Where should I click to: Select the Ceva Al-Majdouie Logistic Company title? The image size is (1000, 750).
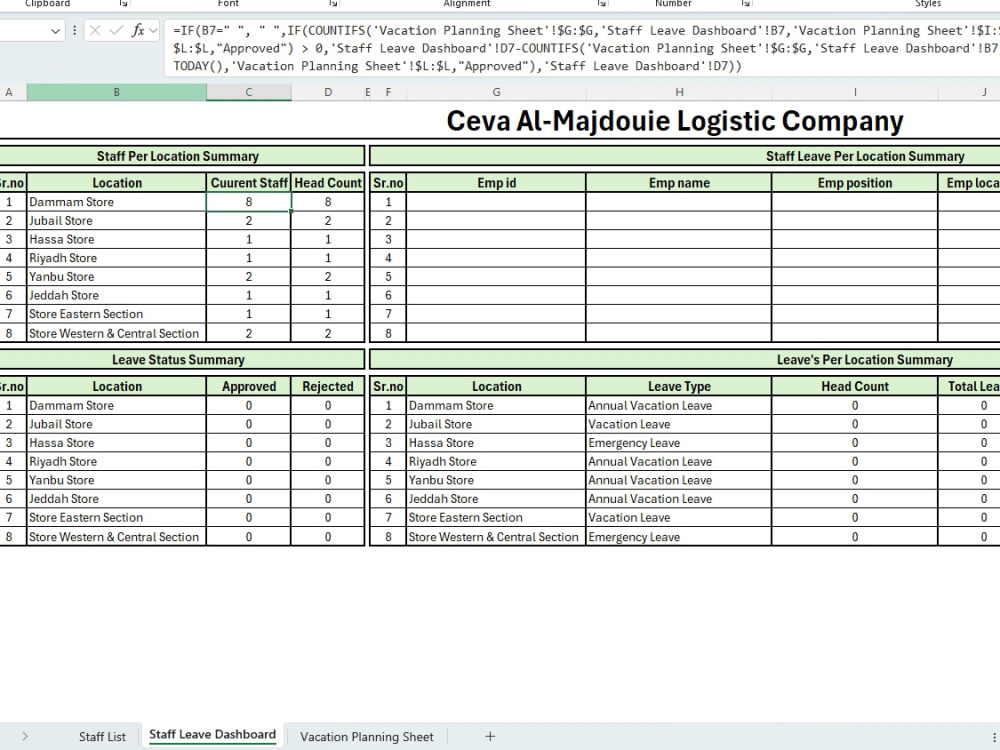point(675,121)
